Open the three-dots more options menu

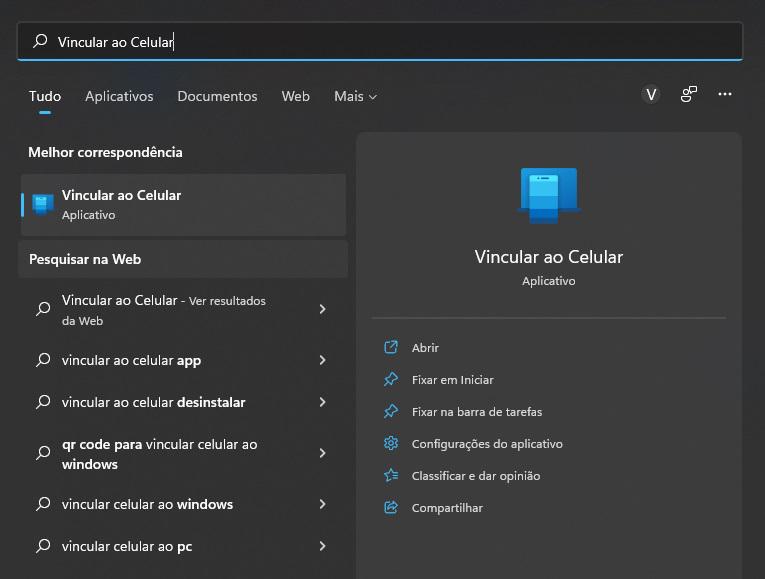pos(725,94)
